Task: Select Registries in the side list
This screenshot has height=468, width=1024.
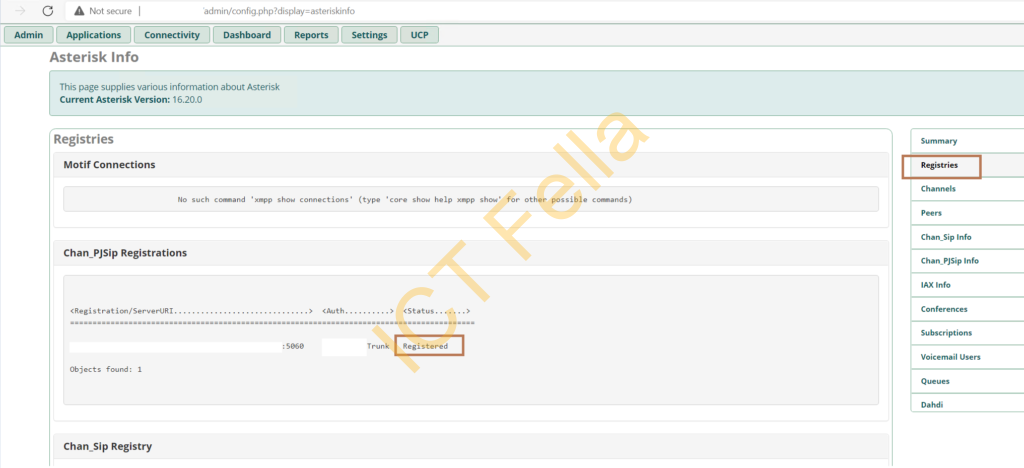Action: point(967,165)
